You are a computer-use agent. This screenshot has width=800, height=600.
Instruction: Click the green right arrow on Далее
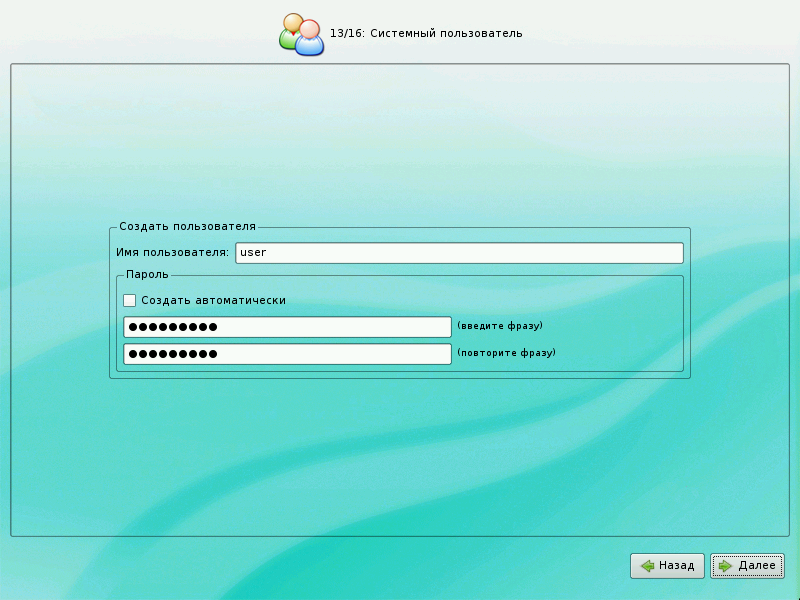coord(726,566)
